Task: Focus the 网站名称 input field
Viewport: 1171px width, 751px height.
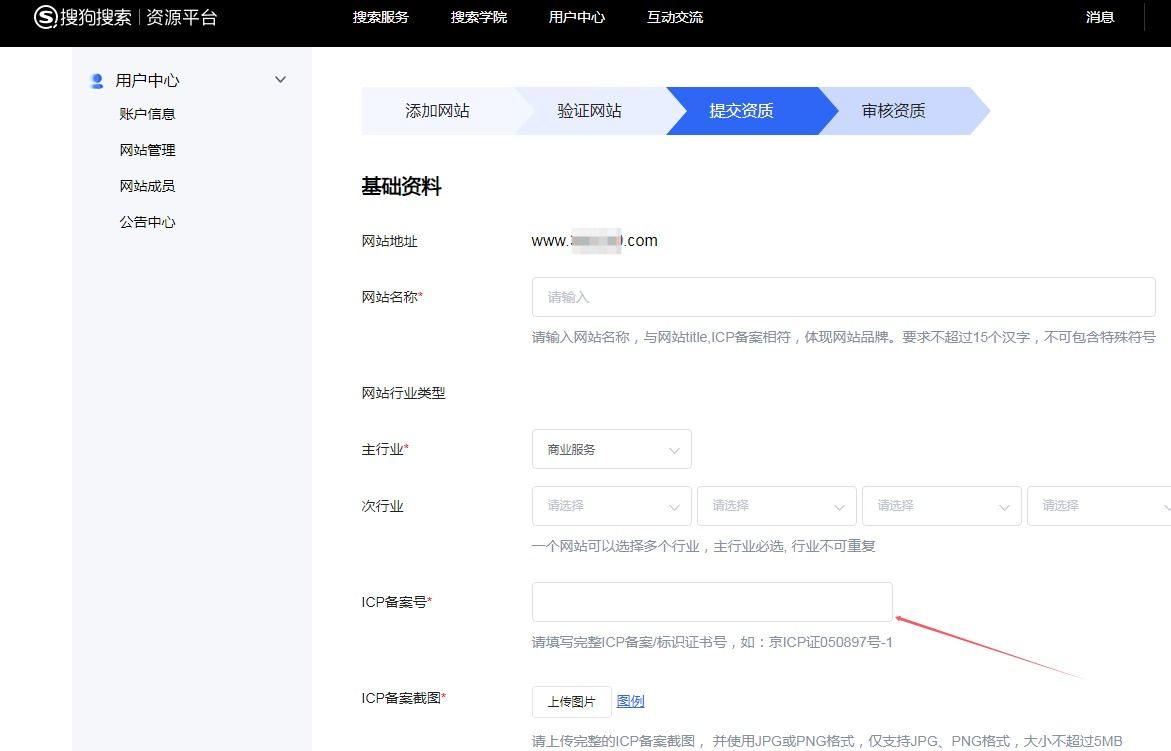Action: [x=843, y=297]
